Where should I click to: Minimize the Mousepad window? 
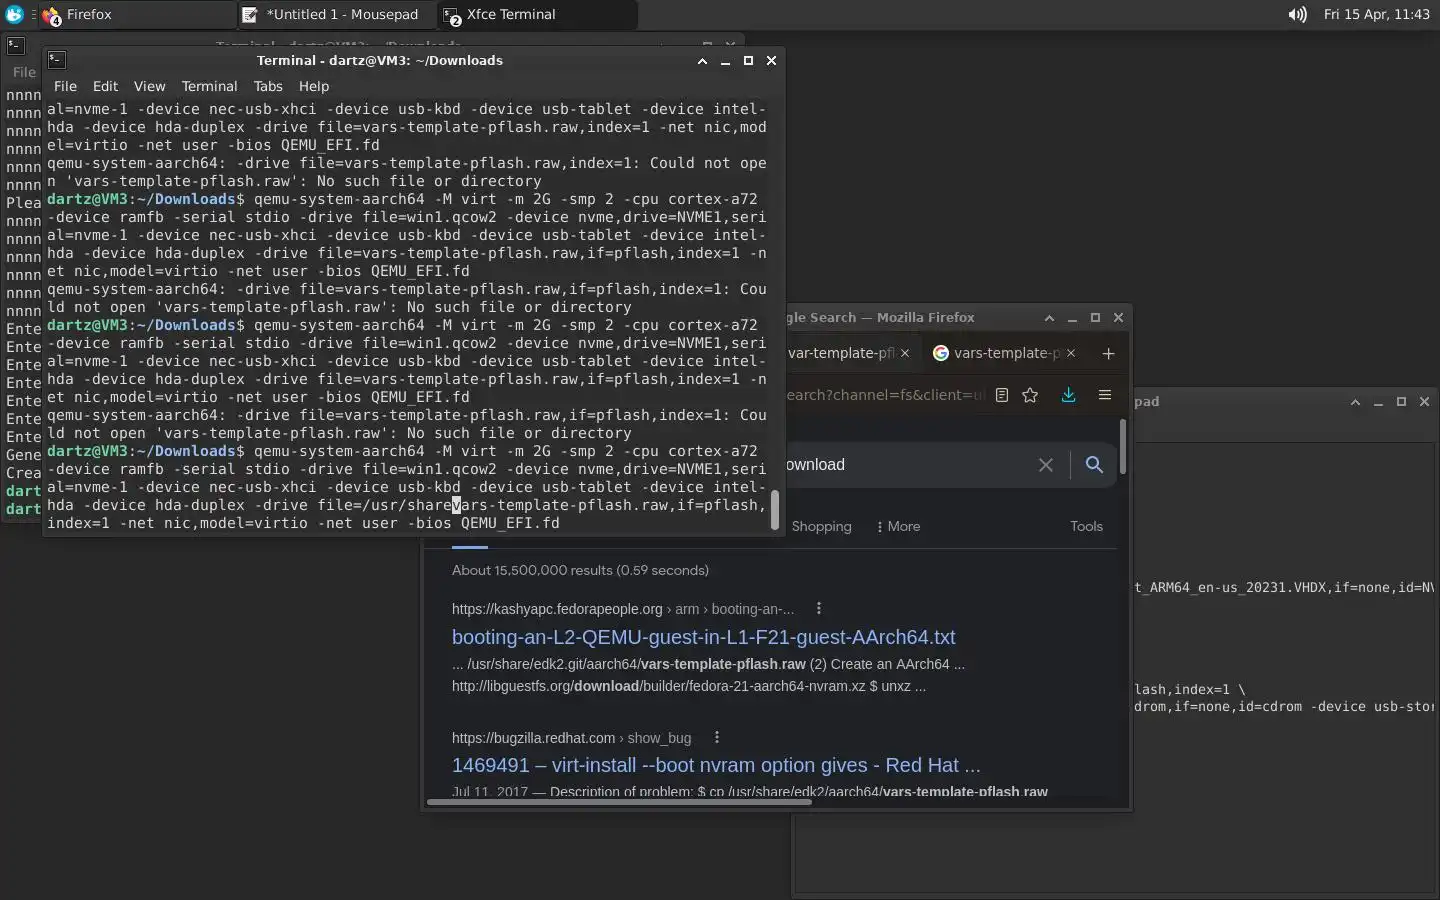(x=1378, y=401)
